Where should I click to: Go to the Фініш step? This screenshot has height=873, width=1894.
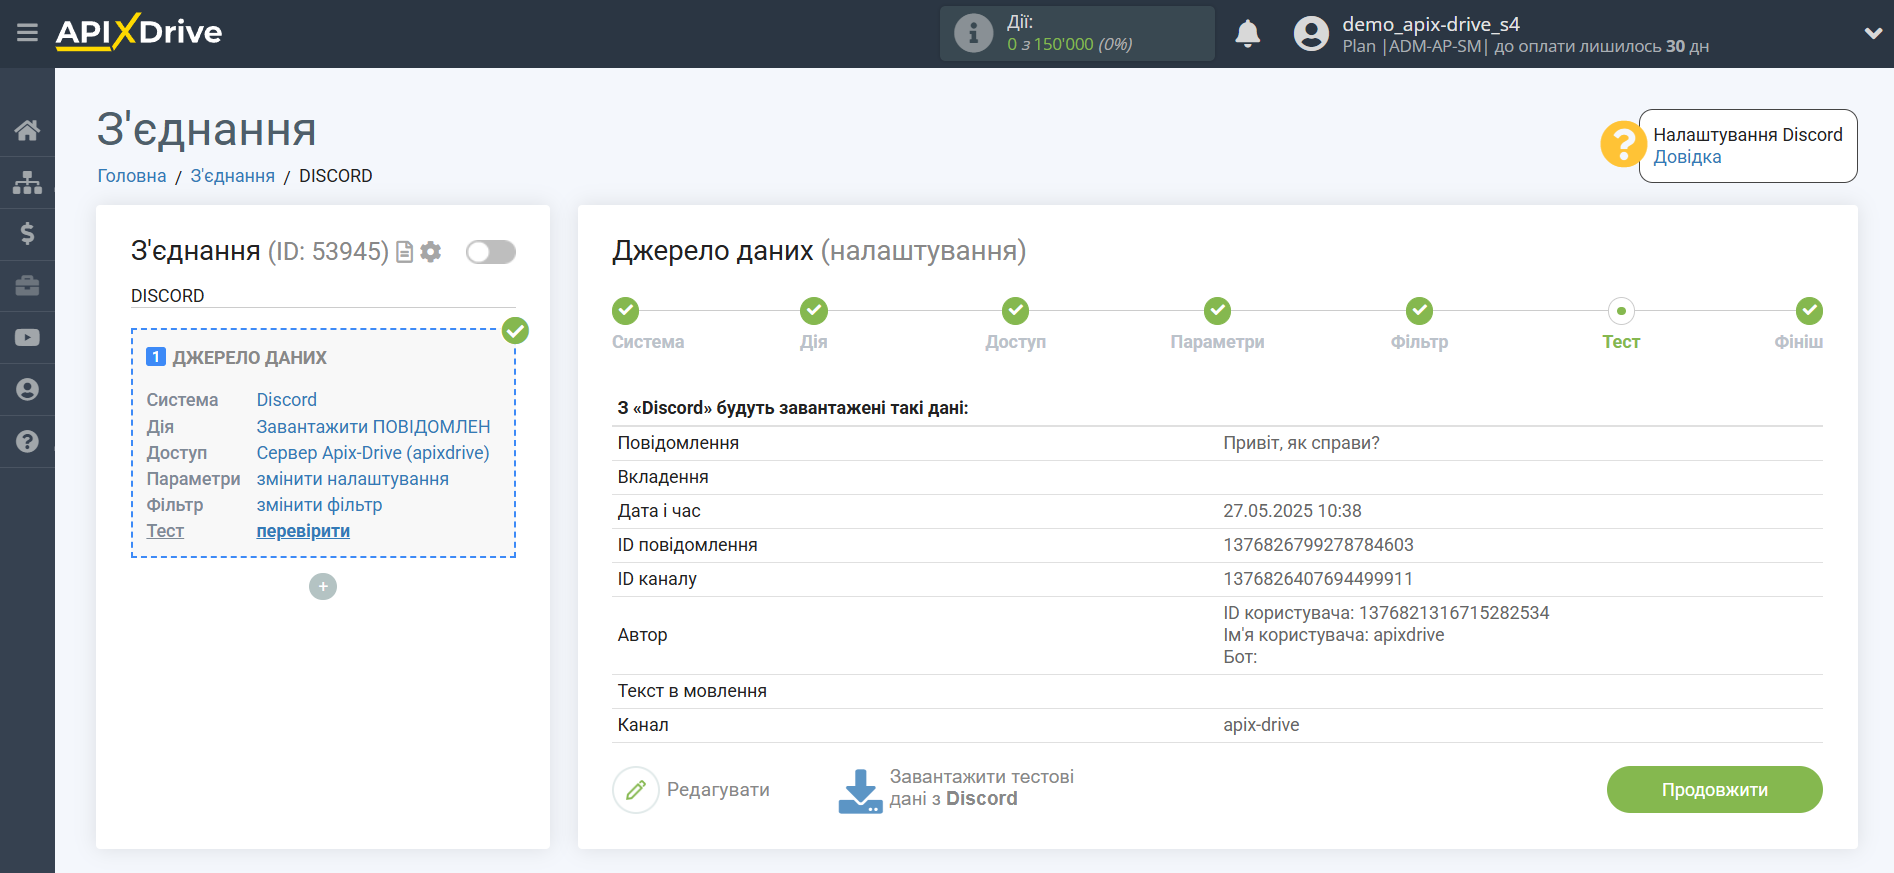(x=1809, y=311)
